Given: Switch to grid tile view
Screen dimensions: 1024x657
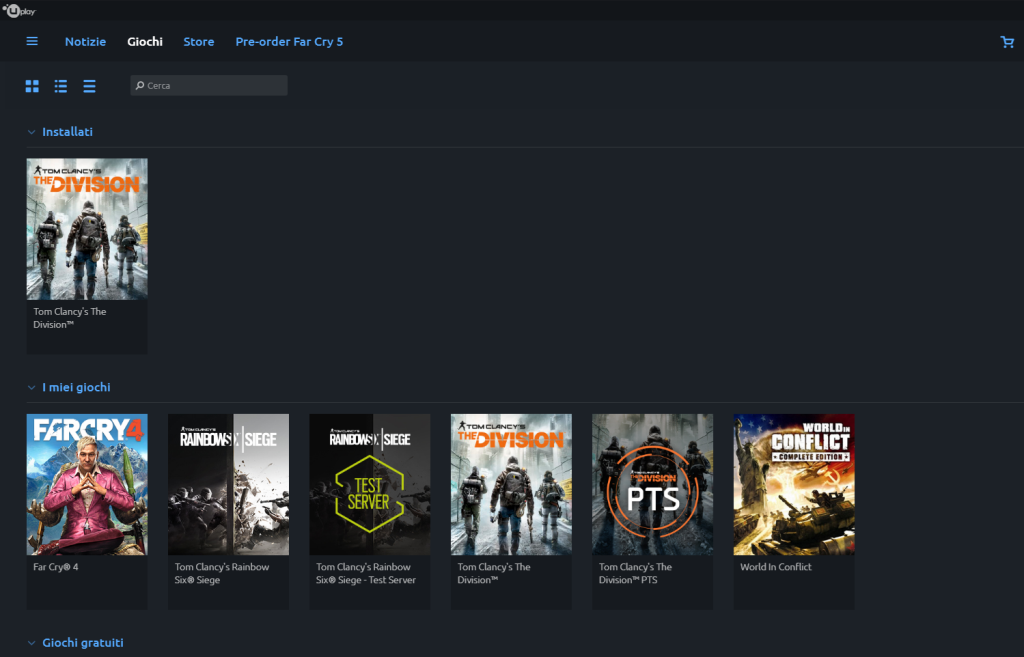Looking at the screenshot, I should [x=32, y=86].
